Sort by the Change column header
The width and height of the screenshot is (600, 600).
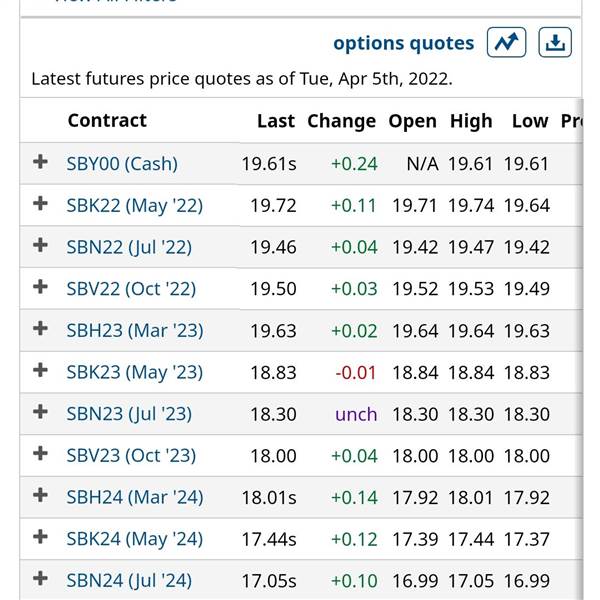coord(342,121)
